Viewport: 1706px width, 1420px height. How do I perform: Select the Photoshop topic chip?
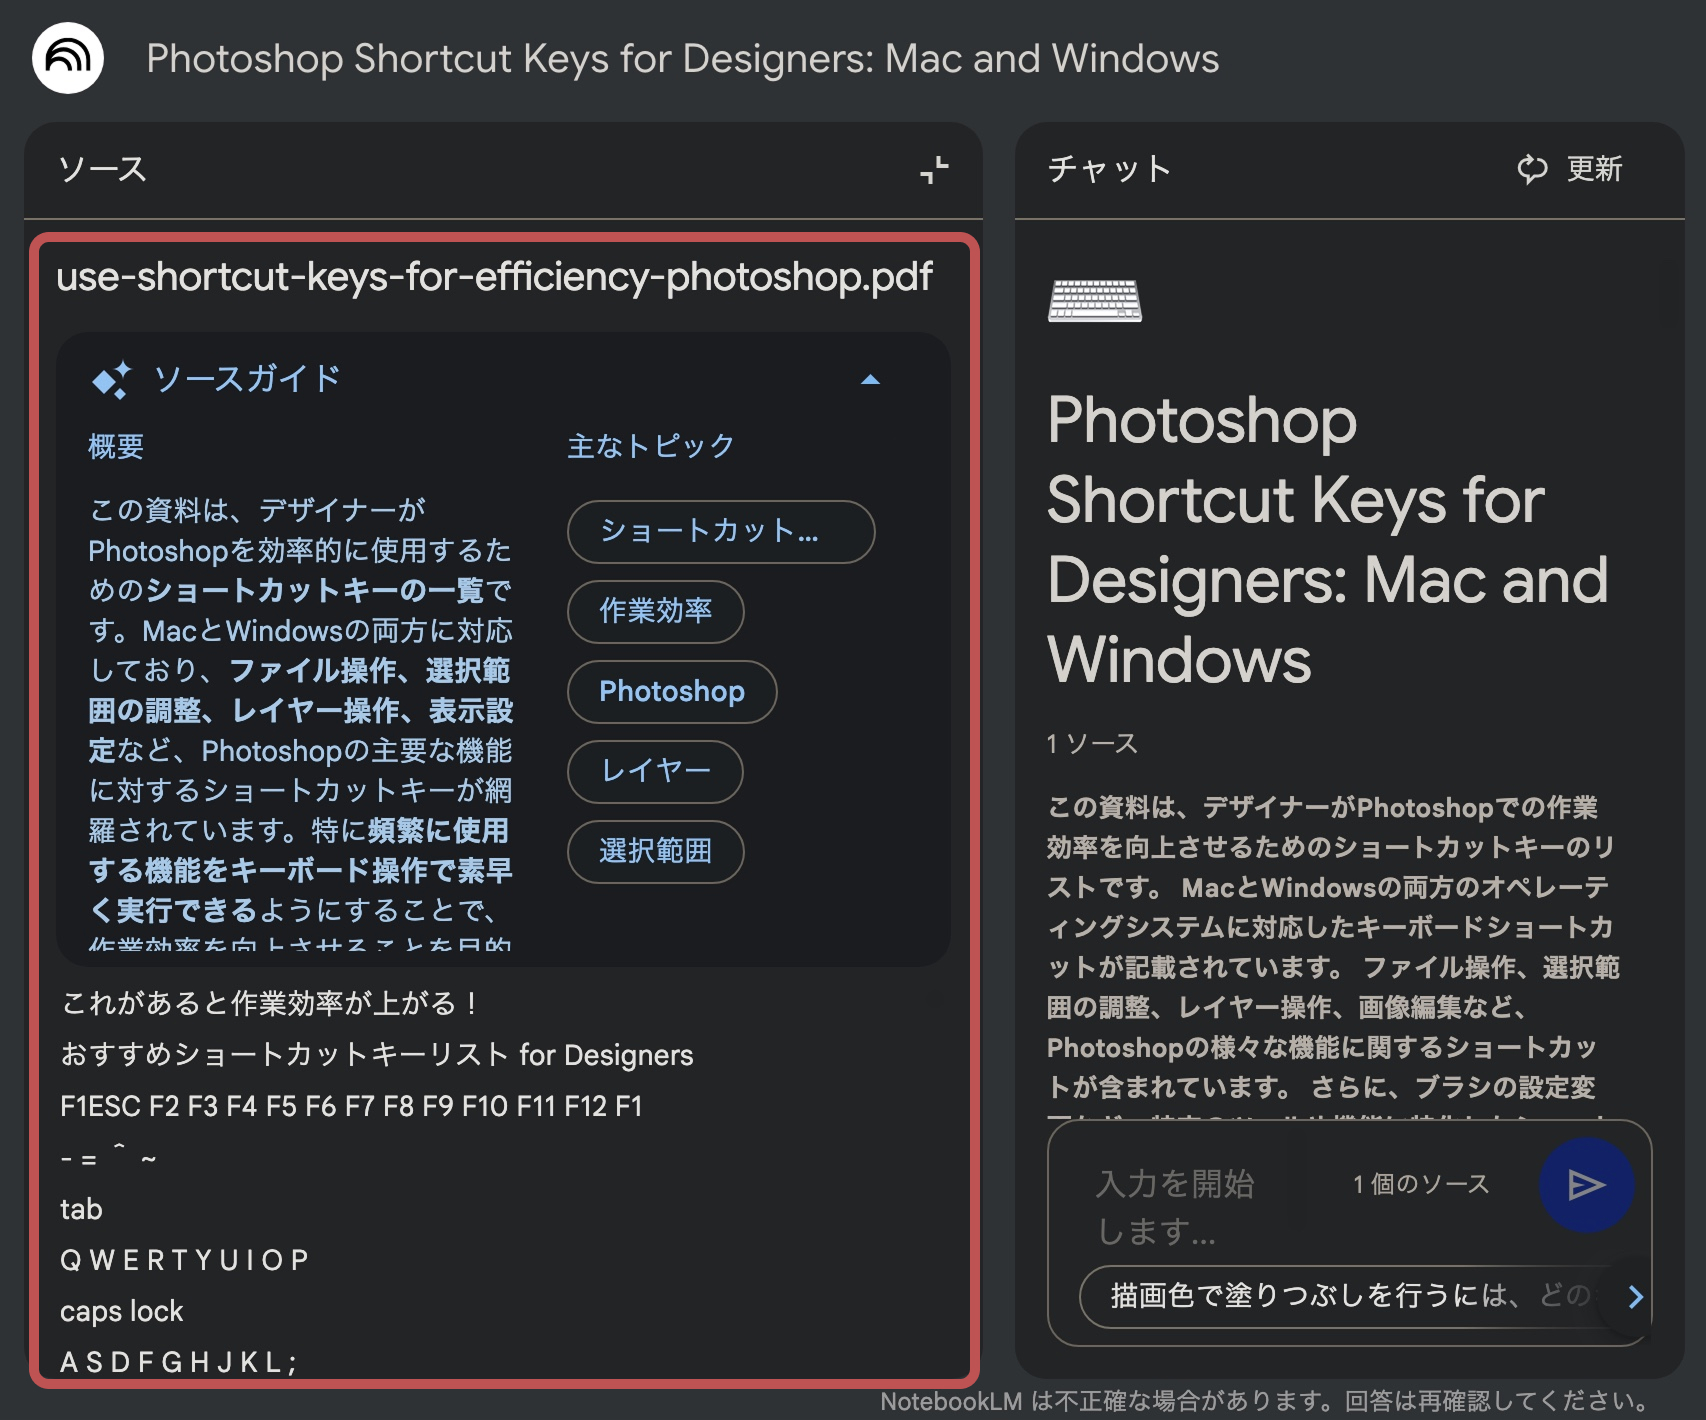click(672, 692)
